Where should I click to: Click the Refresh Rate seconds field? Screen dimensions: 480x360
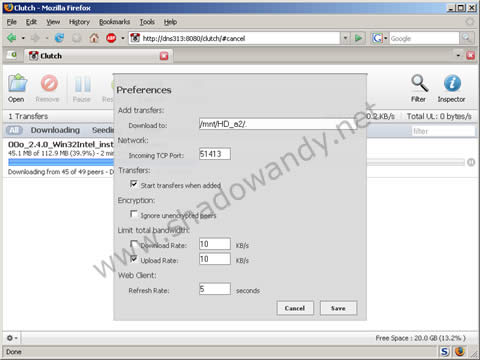215,289
